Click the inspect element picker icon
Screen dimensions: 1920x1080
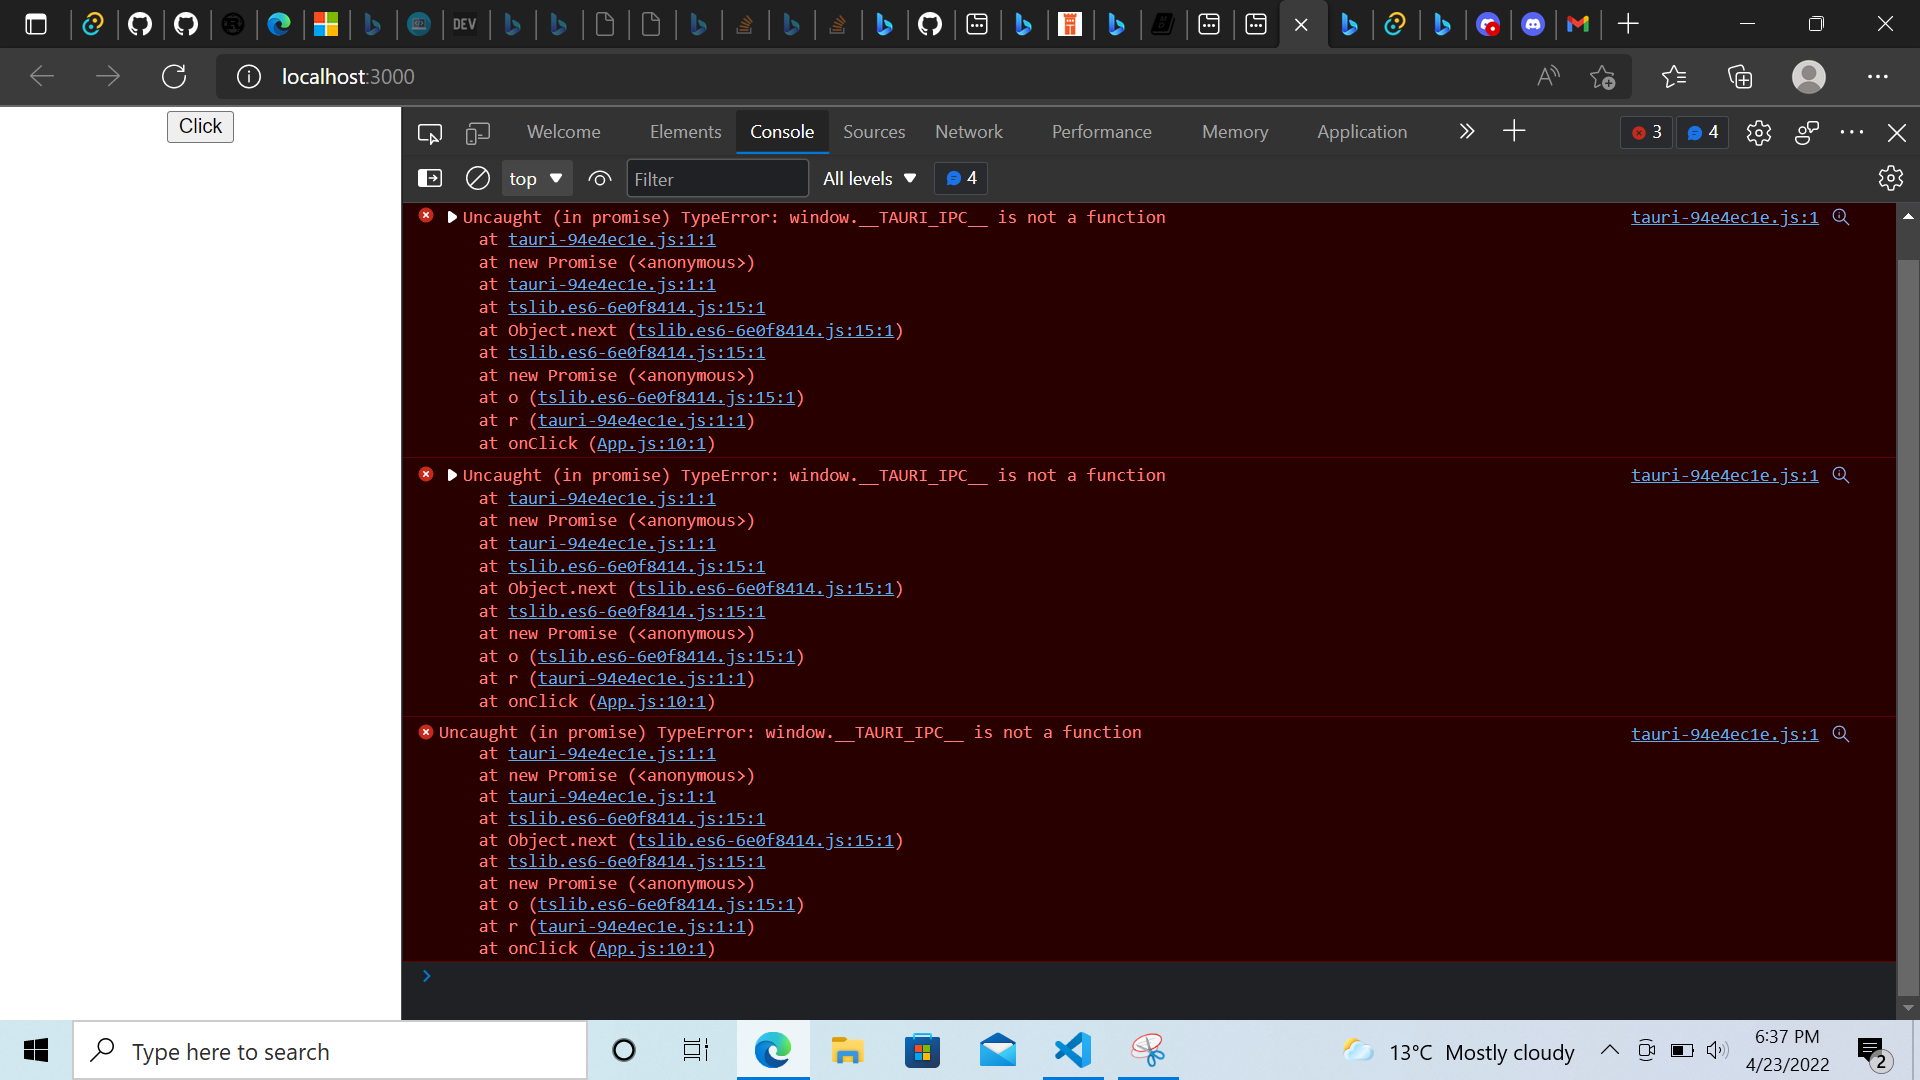coord(430,133)
